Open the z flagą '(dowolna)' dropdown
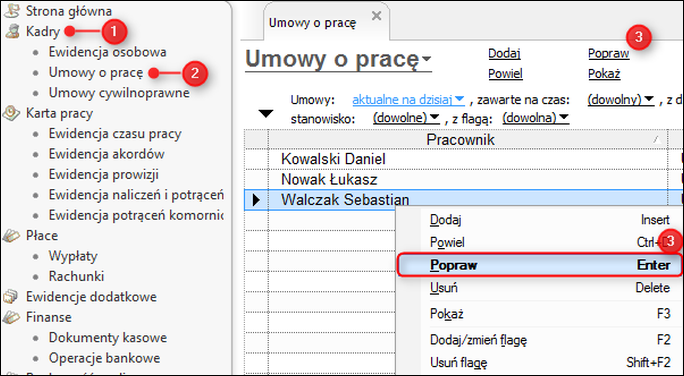 click(535, 118)
